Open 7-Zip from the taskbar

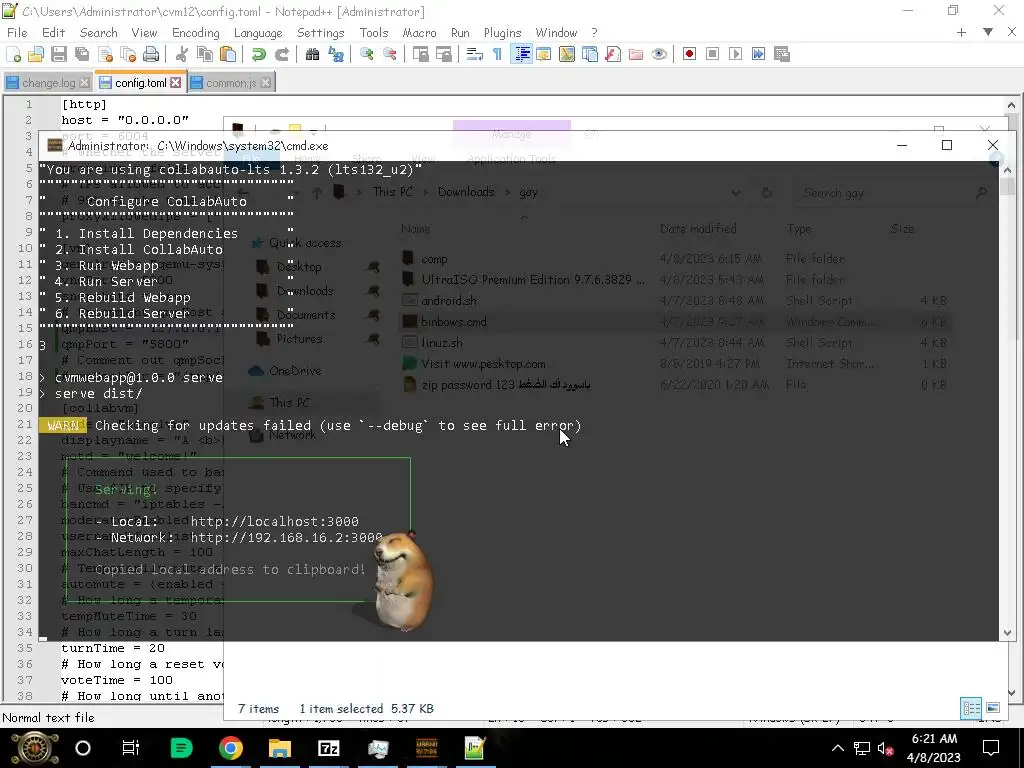tap(328, 748)
